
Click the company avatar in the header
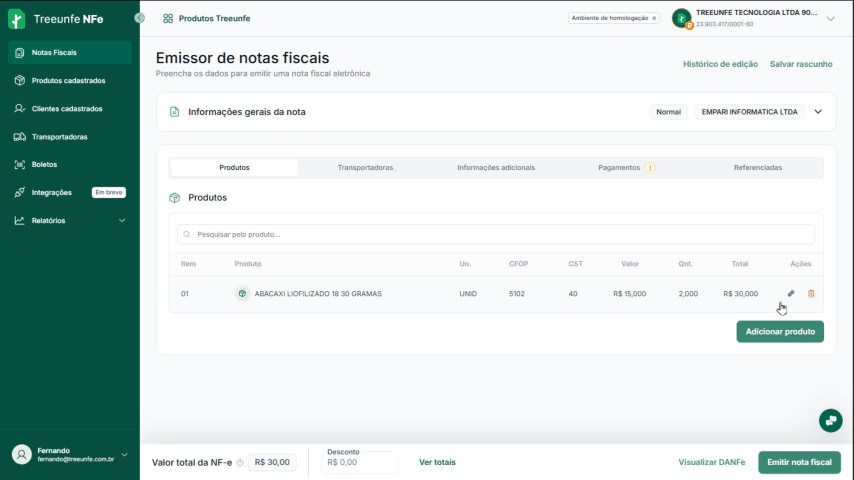click(681, 18)
